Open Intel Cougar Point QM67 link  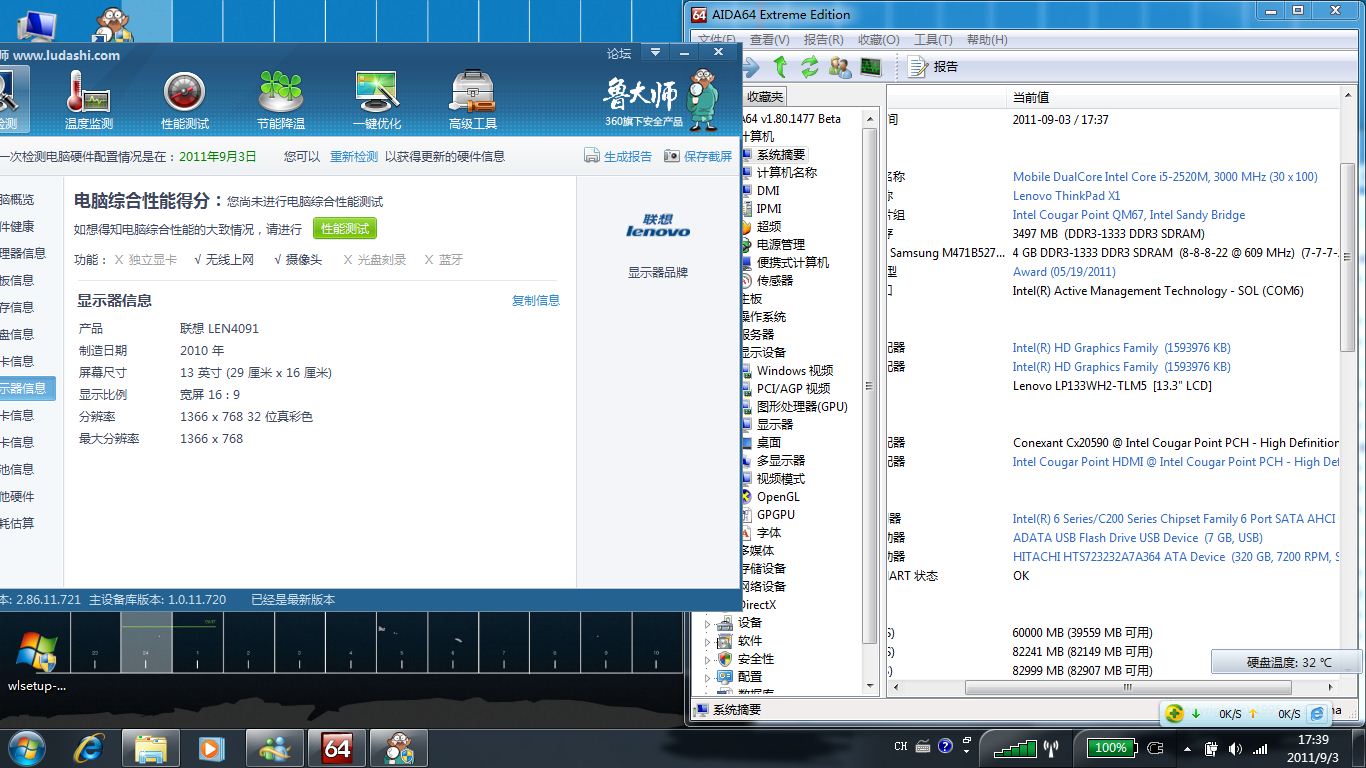pos(1129,215)
